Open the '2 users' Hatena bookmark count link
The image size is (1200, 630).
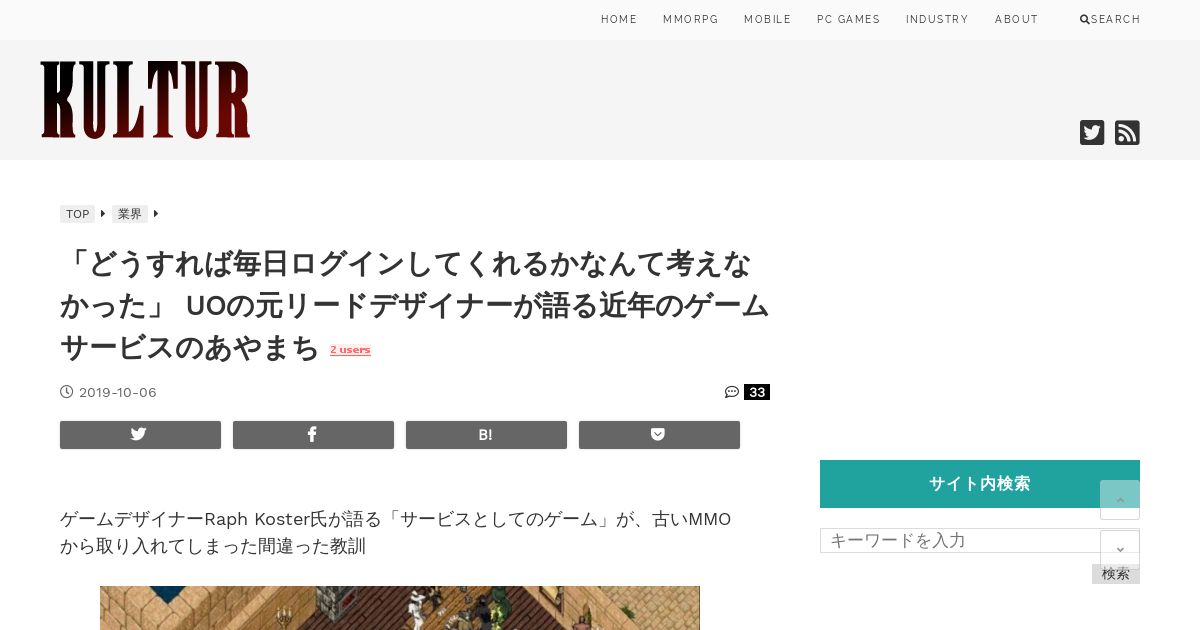[x=350, y=350]
